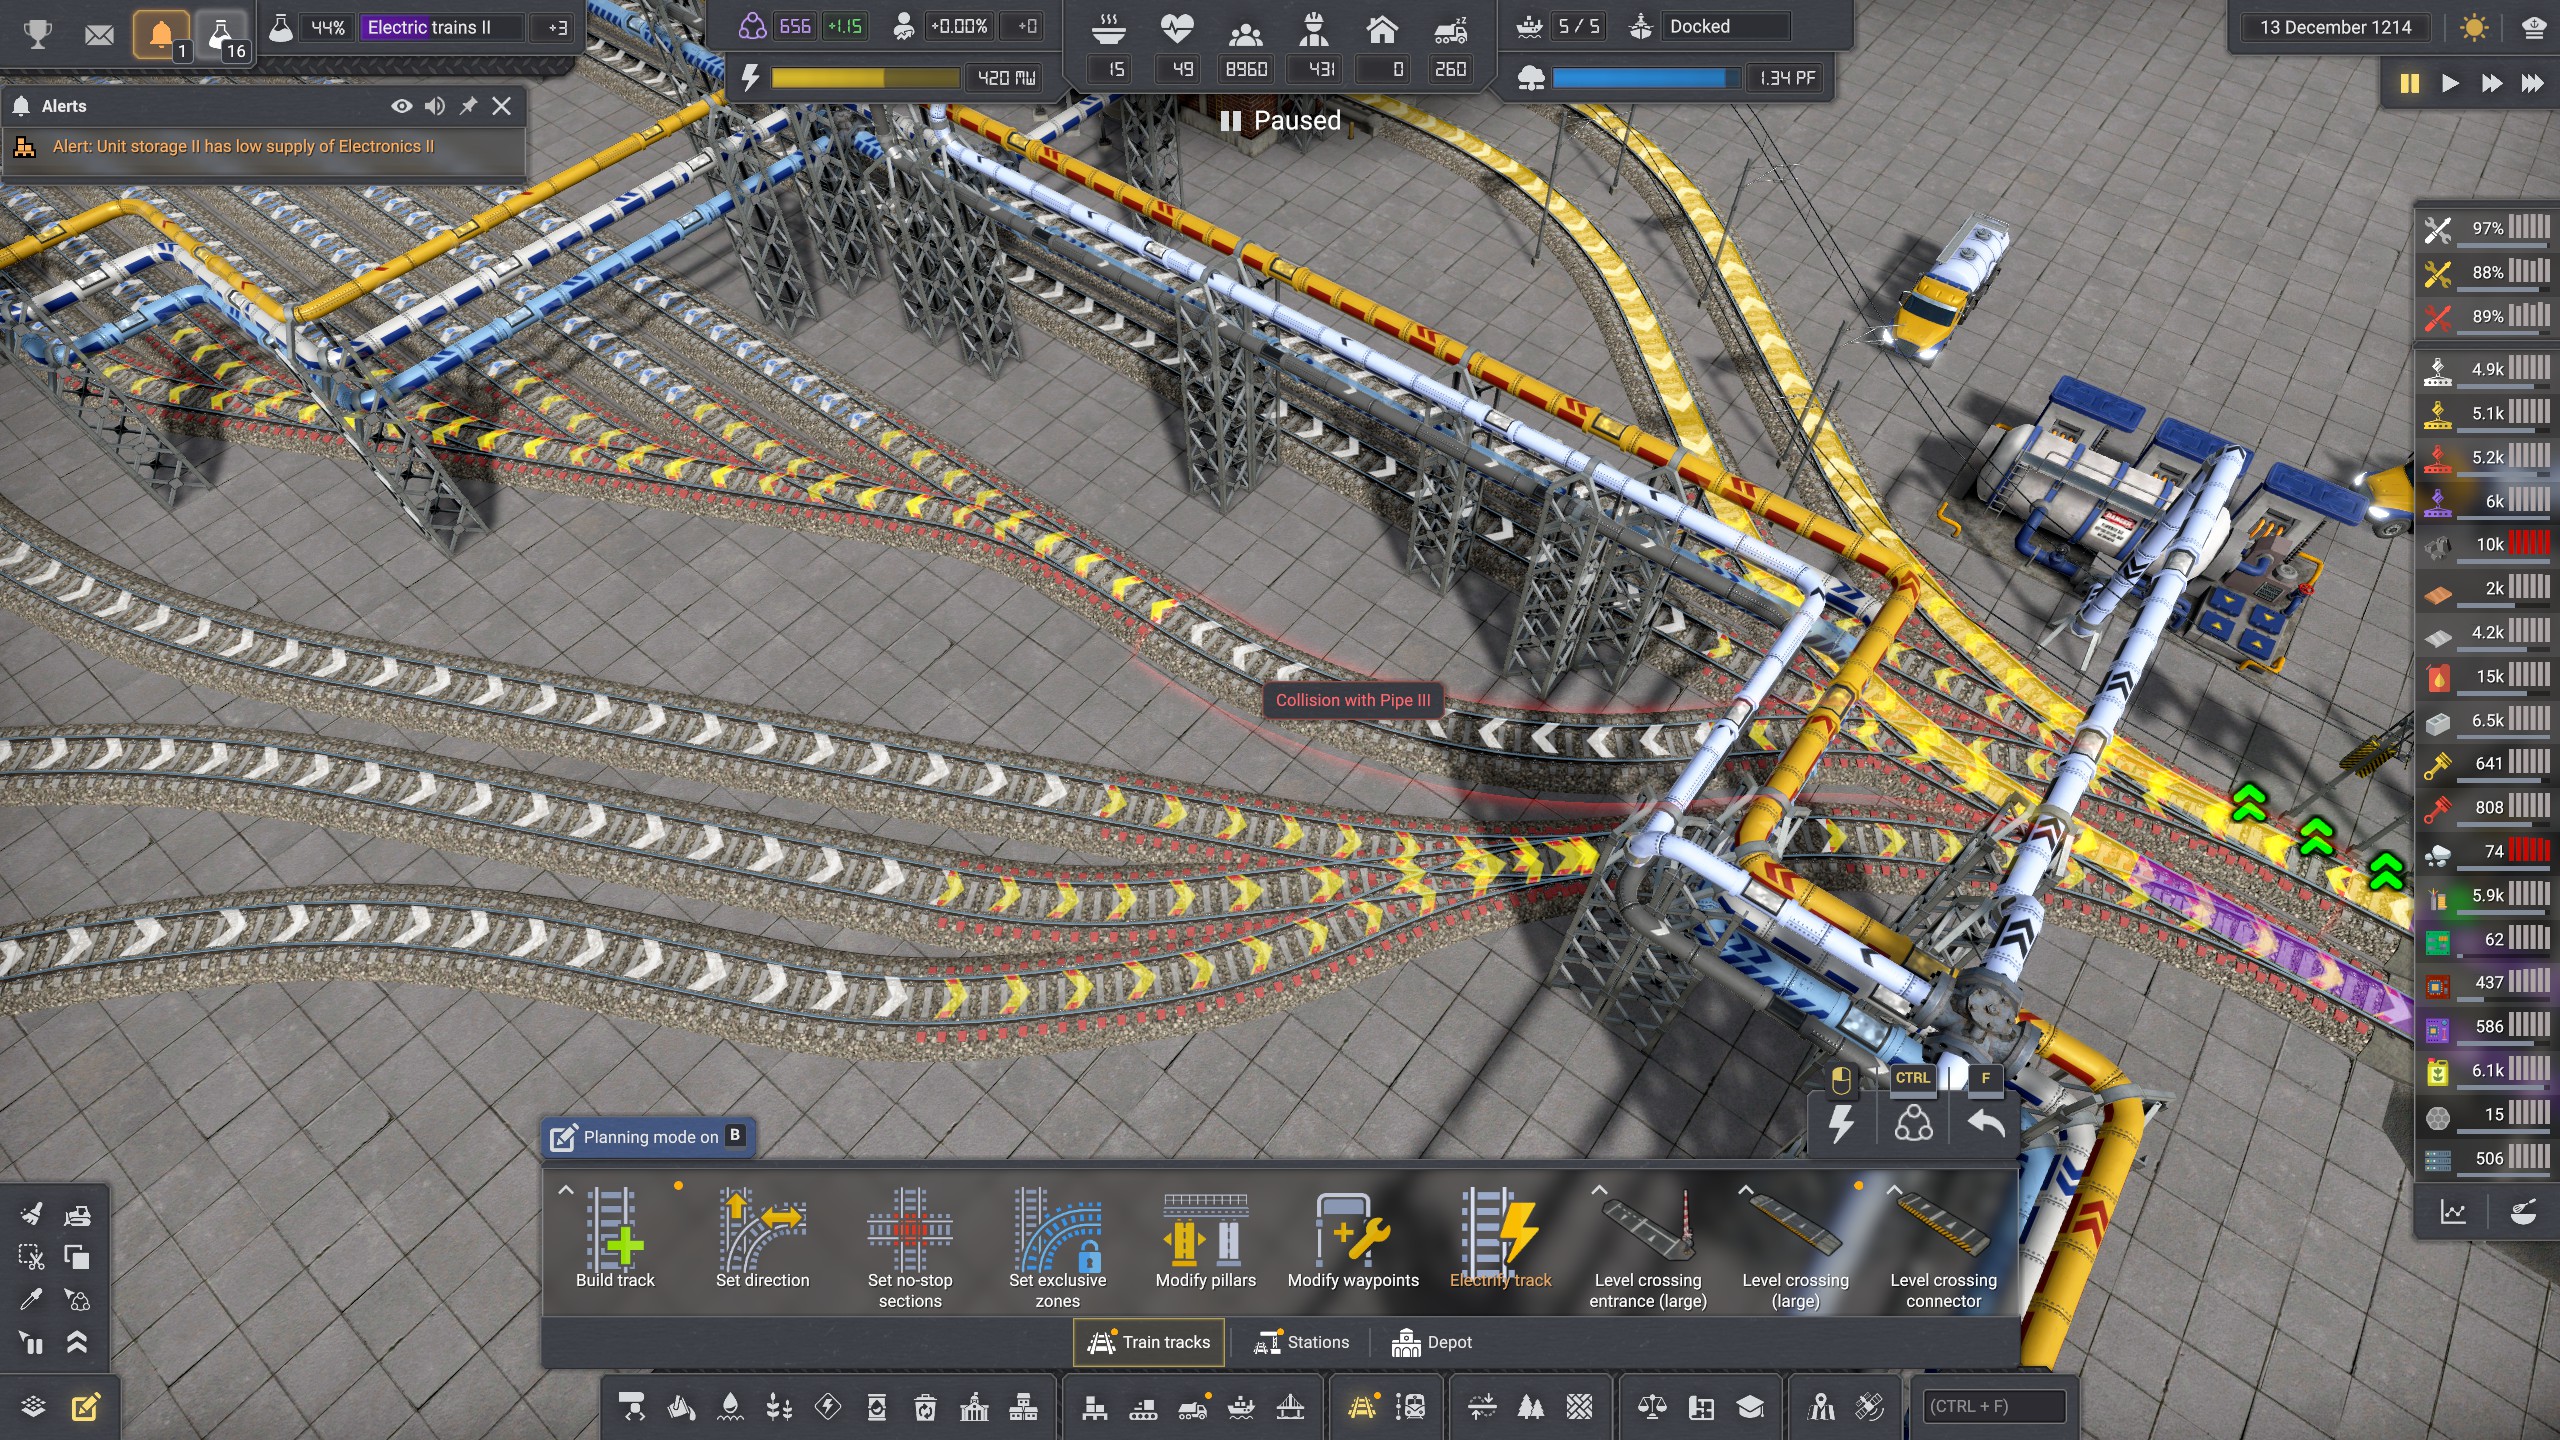Toggle alerts visibility eye icon
Screen dimensions: 2560x1440
tap(401, 106)
